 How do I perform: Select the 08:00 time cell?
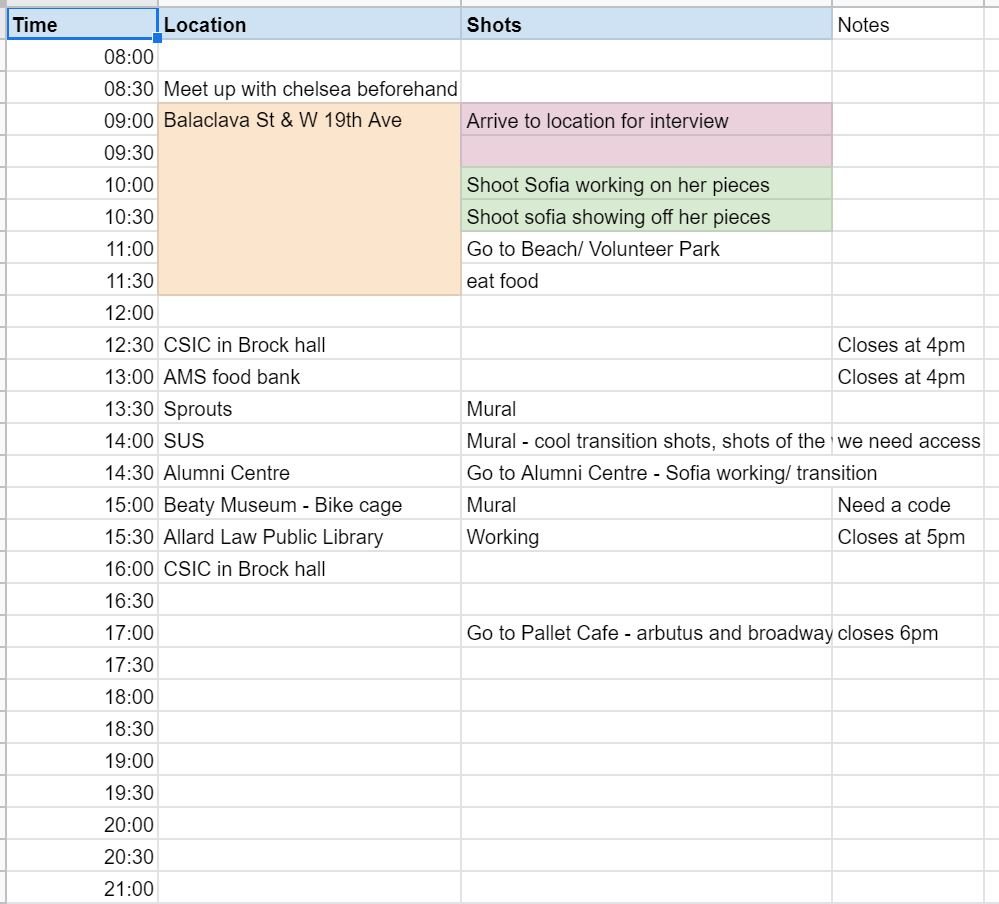pyautogui.click(x=82, y=57)
